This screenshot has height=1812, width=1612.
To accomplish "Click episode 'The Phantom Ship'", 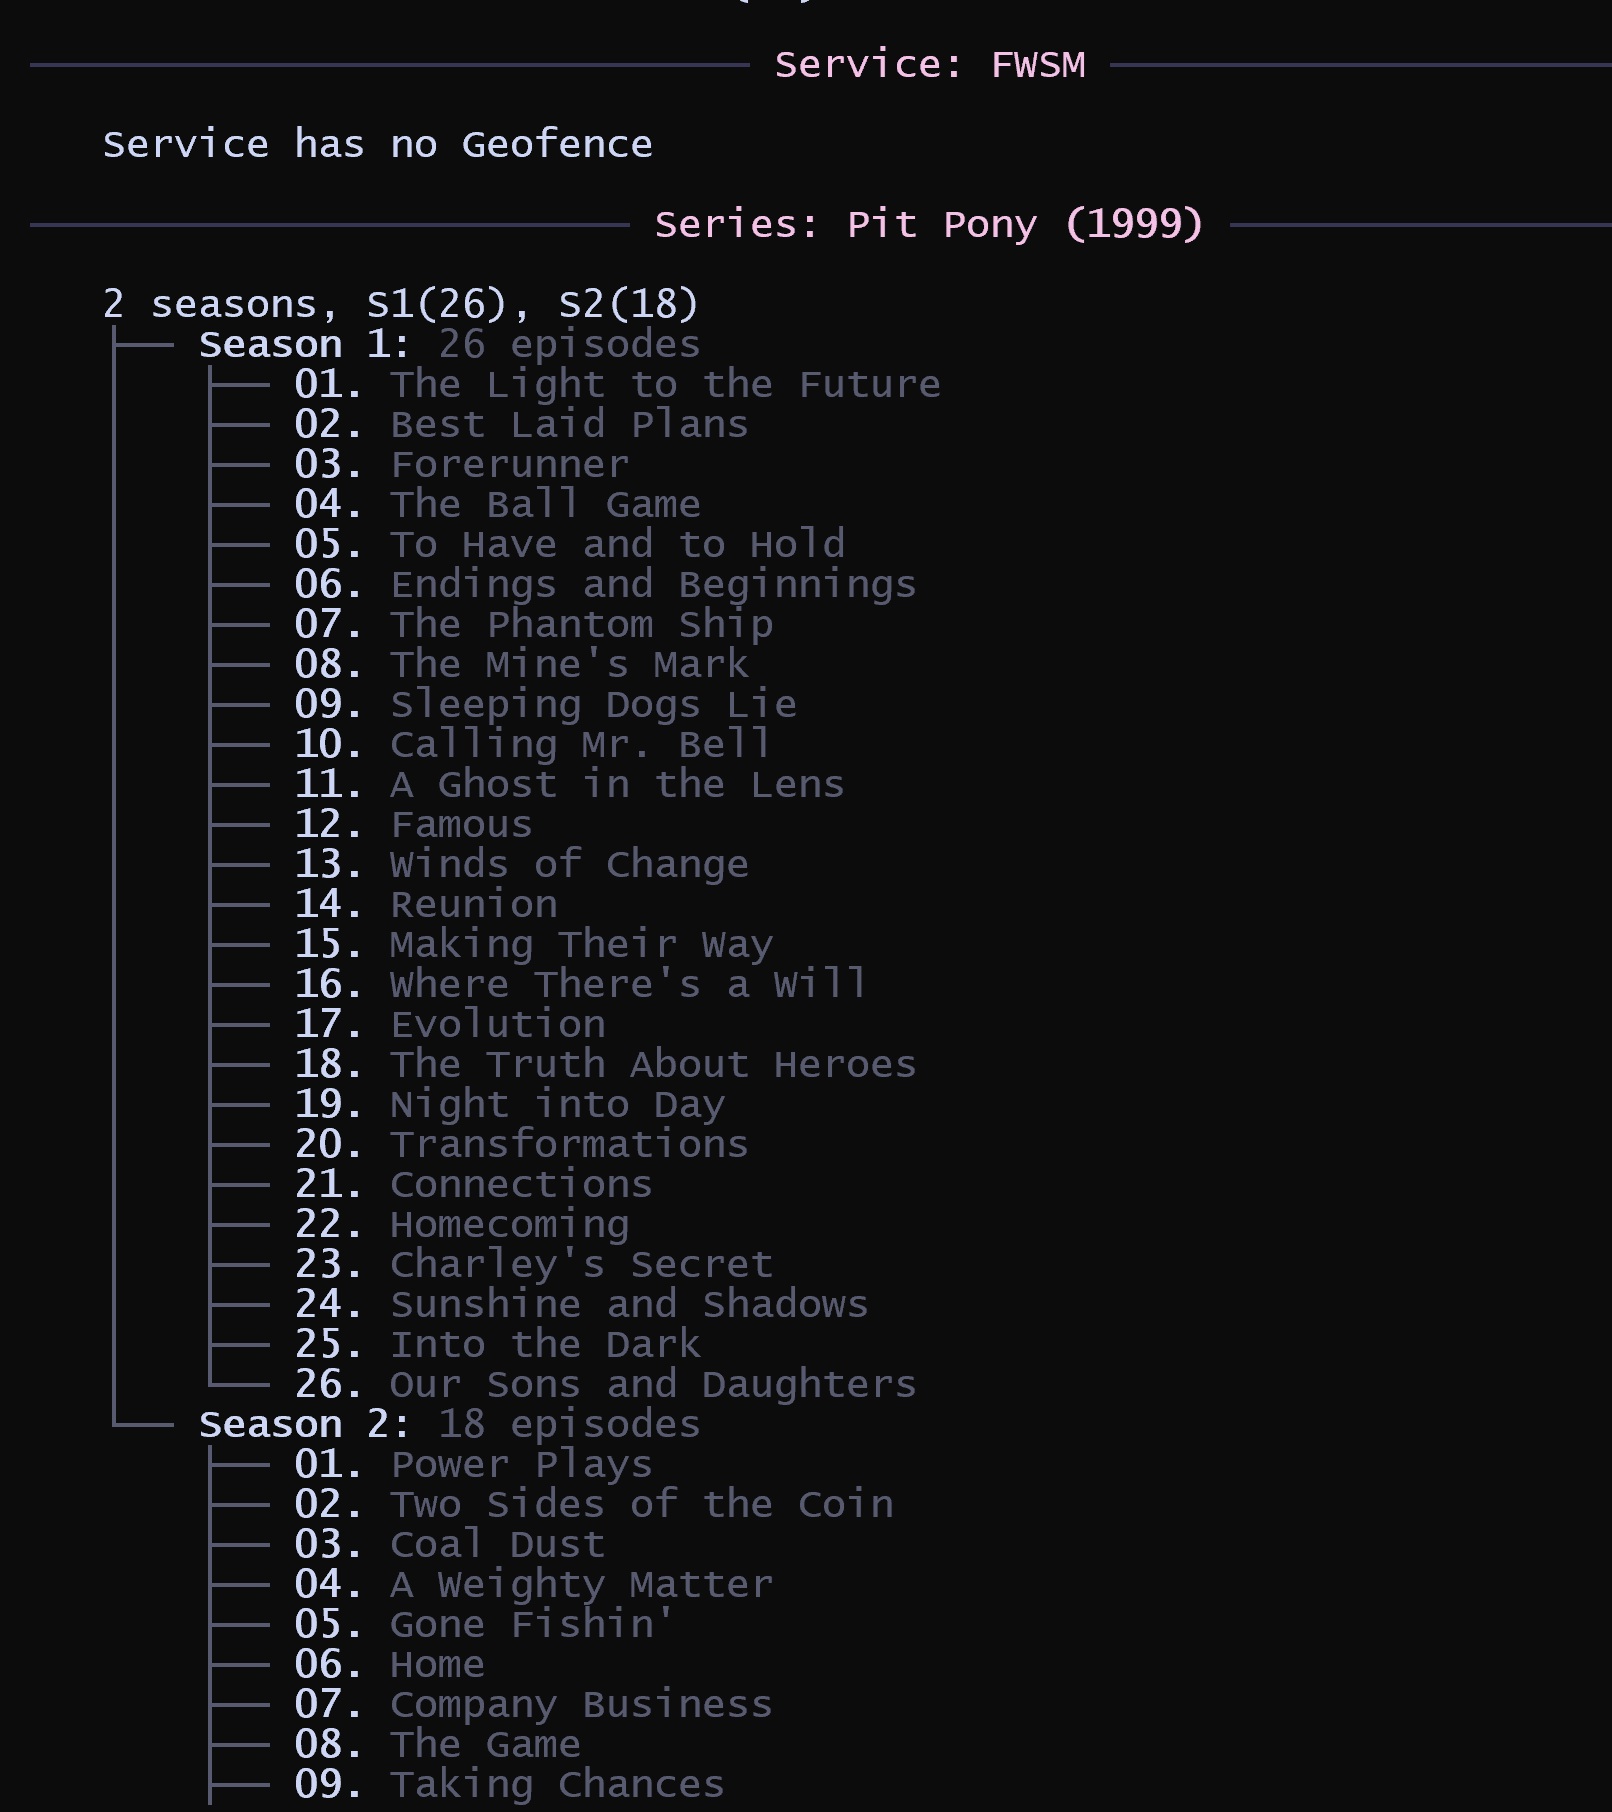I will pyautogui.click(x=581, y=625).
